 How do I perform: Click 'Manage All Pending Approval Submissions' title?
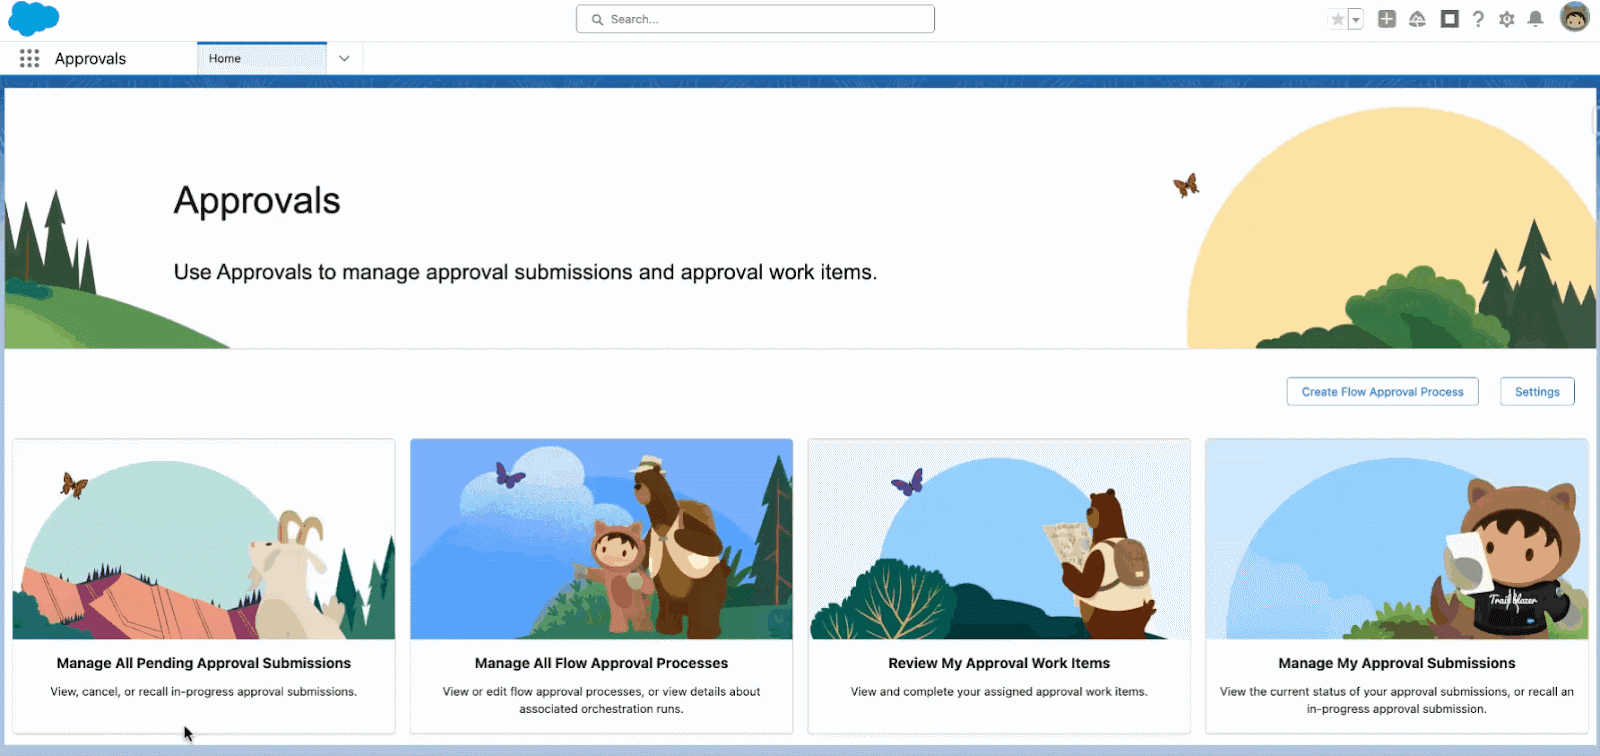(x=204, y=663)
